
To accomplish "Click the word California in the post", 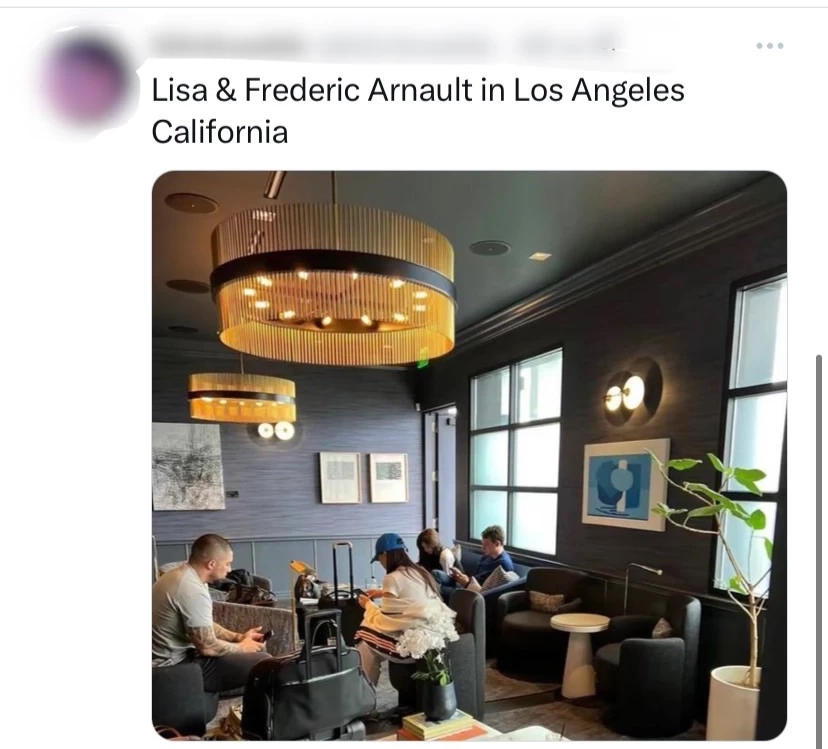I will point(220,132).
